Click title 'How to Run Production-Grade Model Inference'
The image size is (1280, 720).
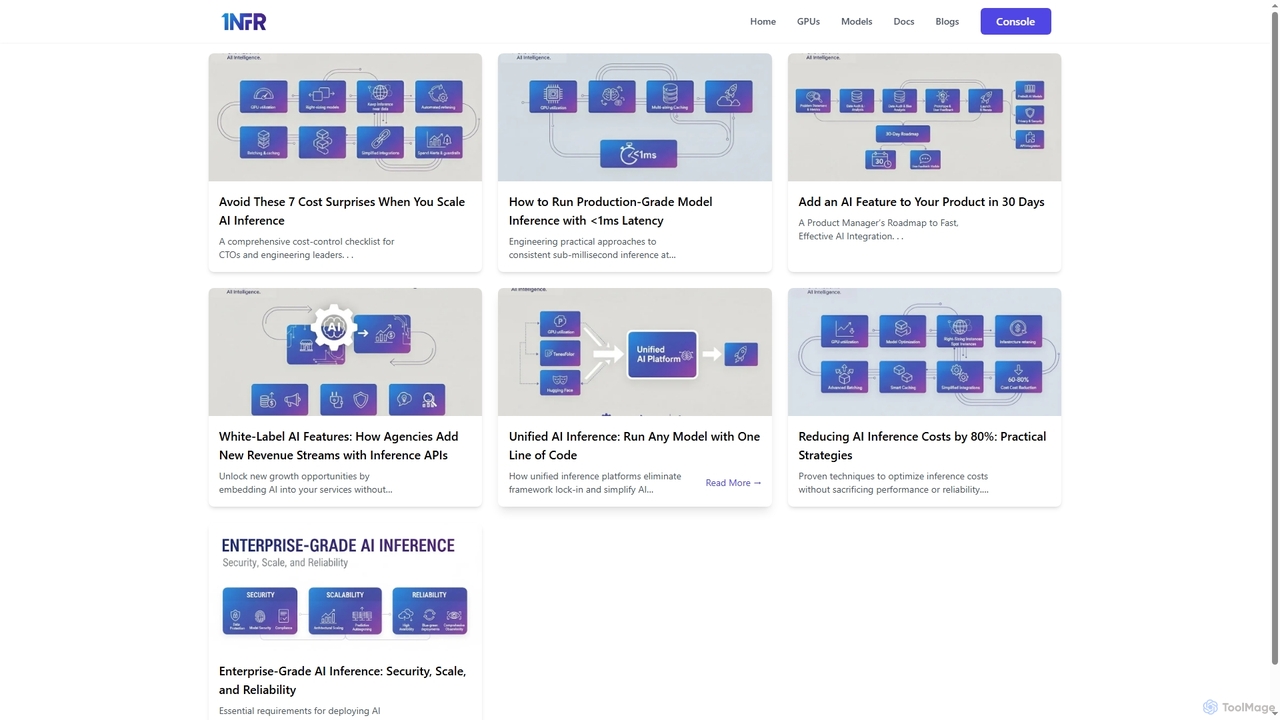click(x=610, y=211)
